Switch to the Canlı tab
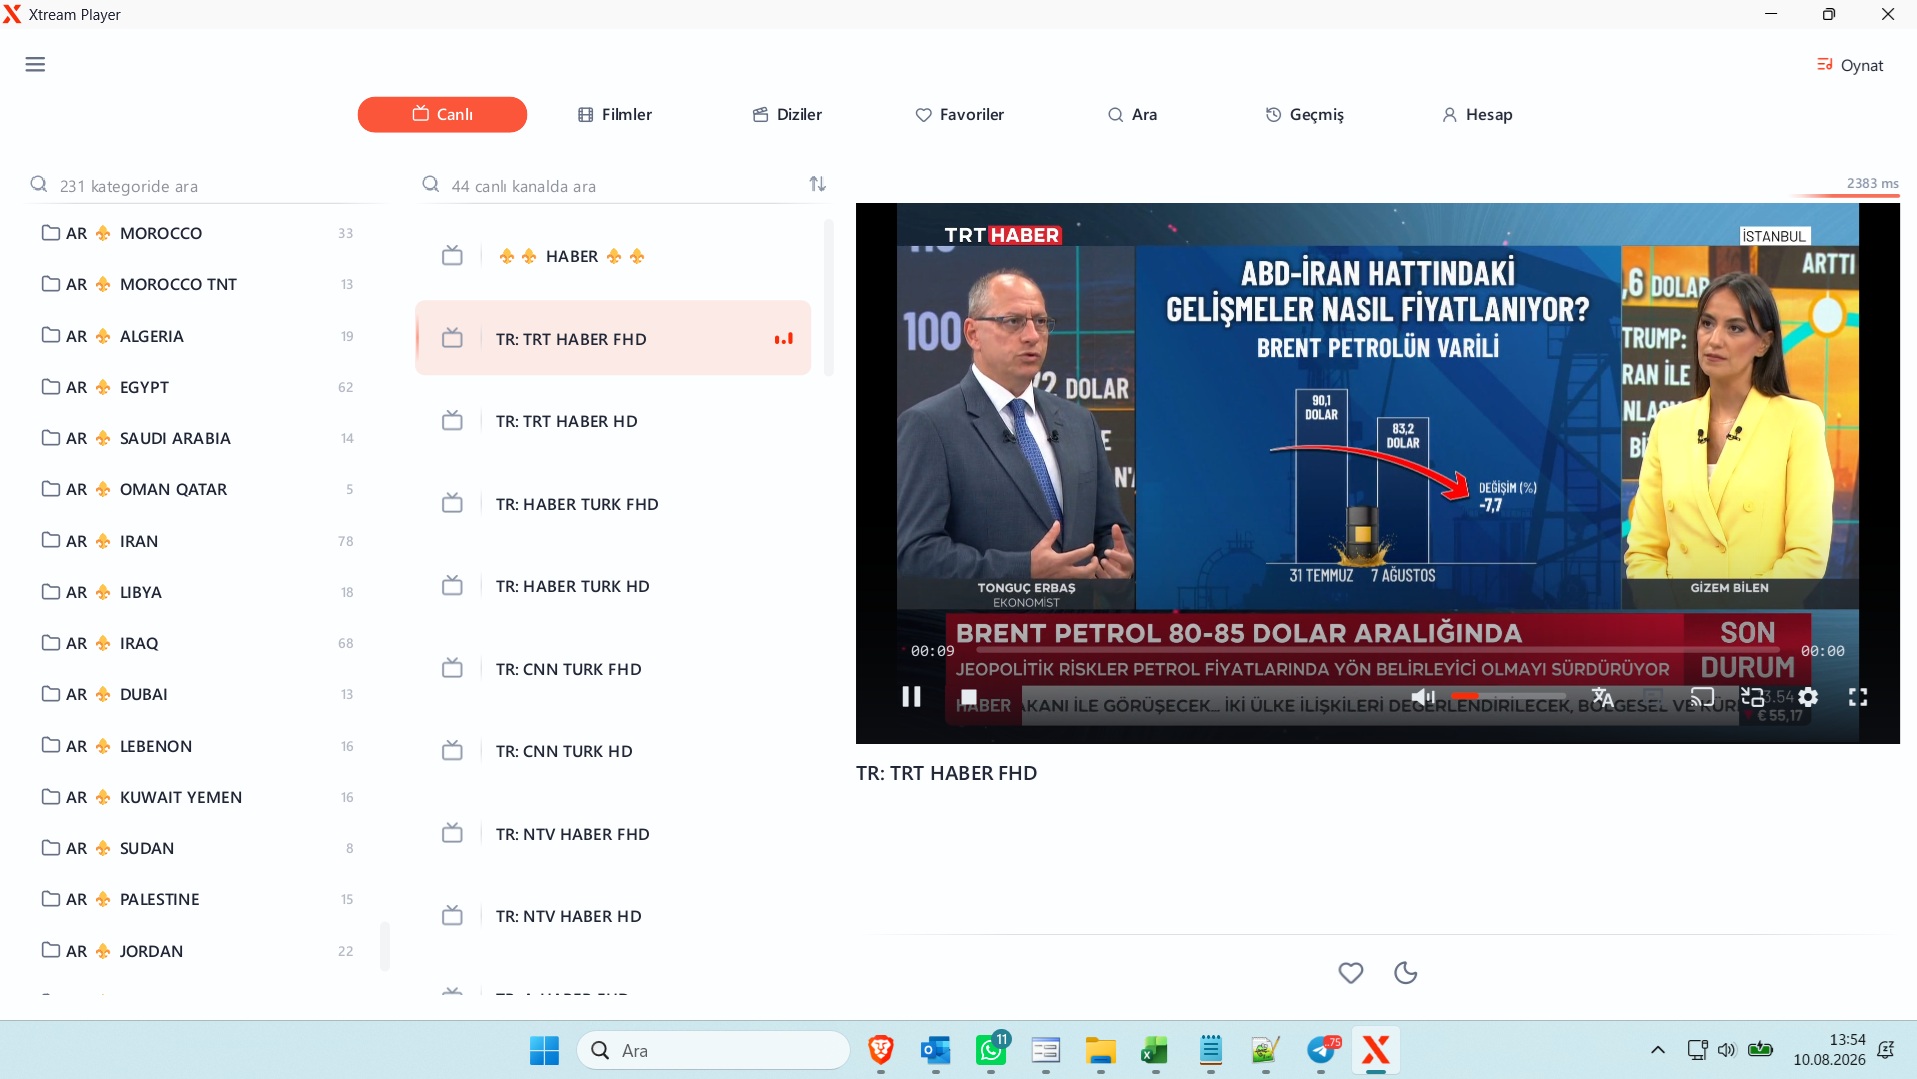This screenshot has height=1079, width=1917. click(442, 114)
